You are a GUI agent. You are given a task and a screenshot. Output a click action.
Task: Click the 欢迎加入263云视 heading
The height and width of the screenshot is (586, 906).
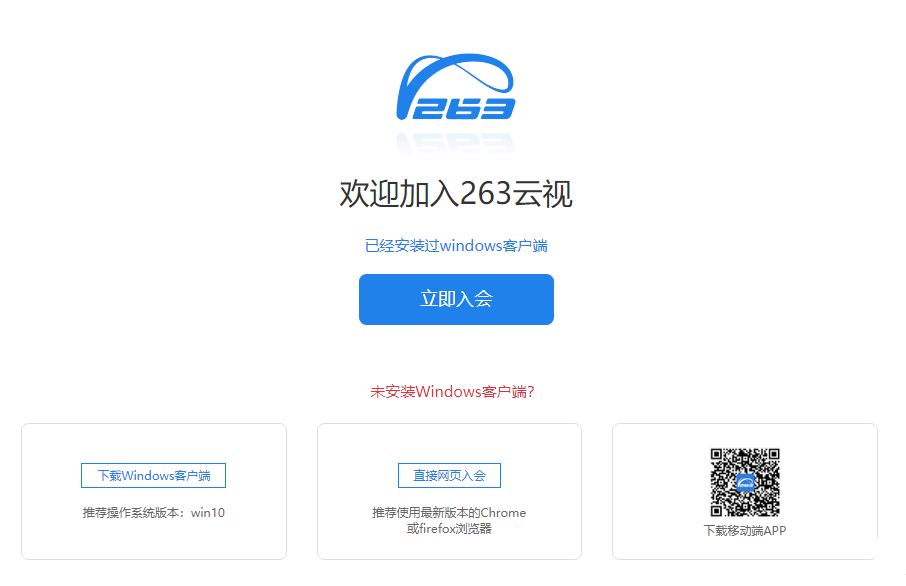456,194
